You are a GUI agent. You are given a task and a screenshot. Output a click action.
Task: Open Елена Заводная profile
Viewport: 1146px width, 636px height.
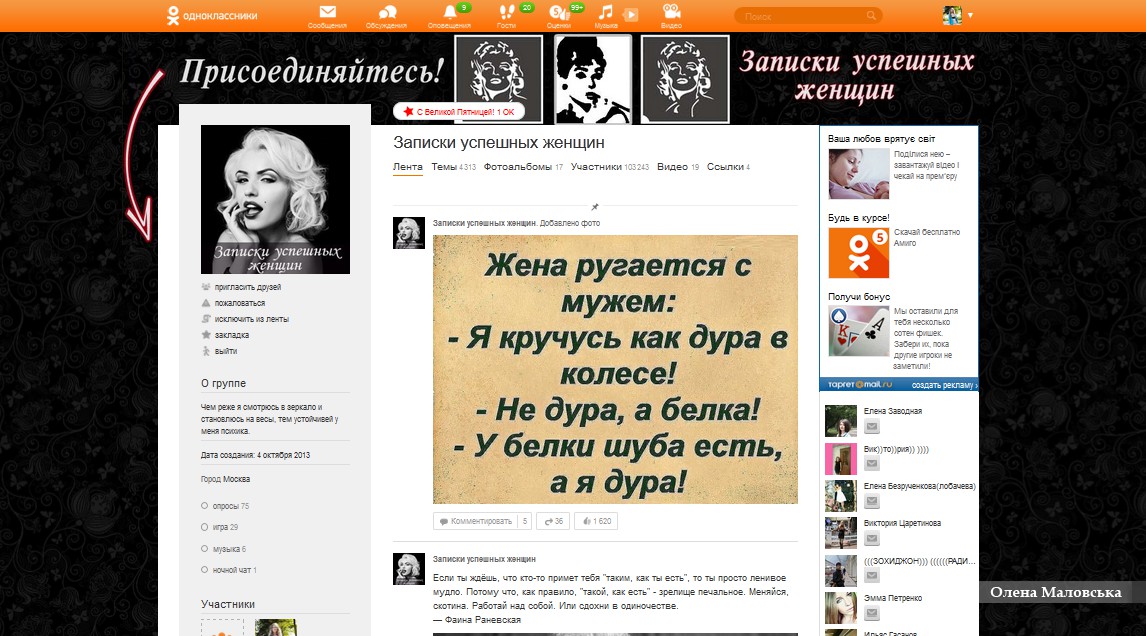coord(892,412)
